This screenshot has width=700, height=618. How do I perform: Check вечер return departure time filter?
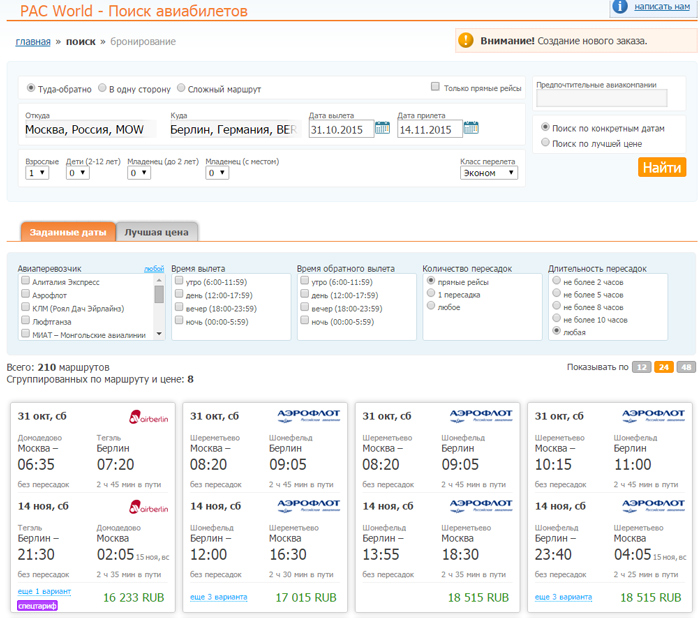tap(304, 307)
